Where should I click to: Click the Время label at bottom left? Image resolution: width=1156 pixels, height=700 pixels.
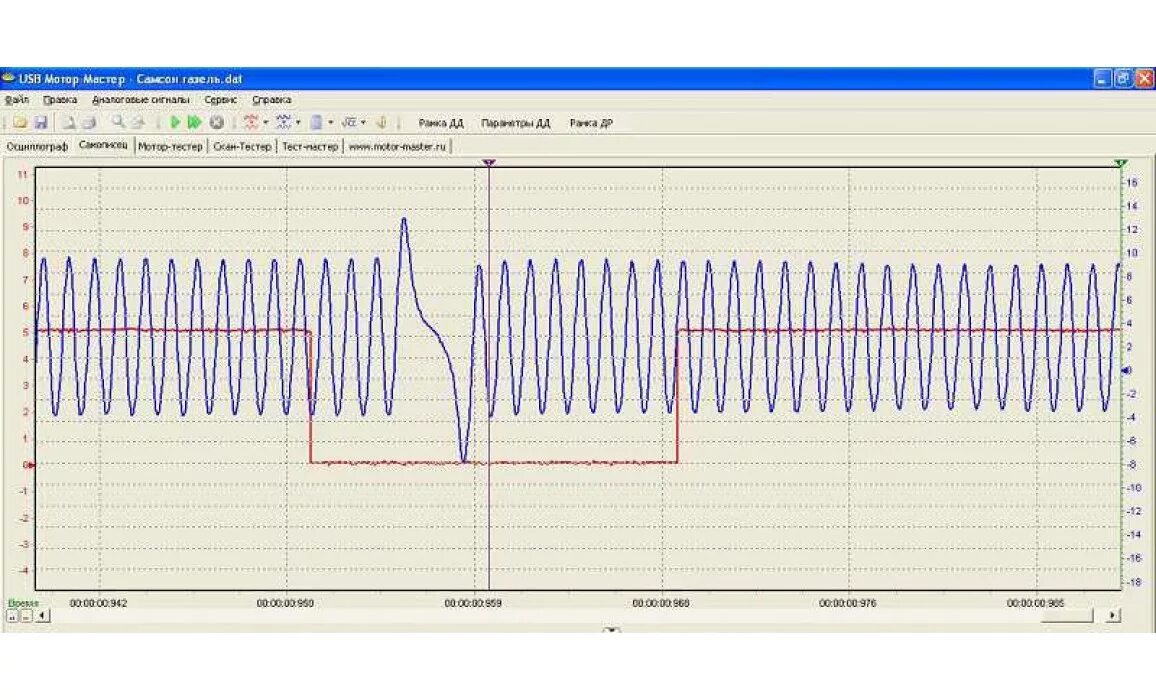coord(23,603)
